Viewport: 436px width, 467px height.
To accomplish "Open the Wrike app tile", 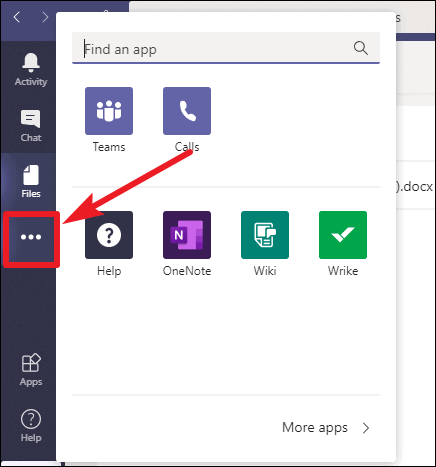I will (x=343, y=235).
